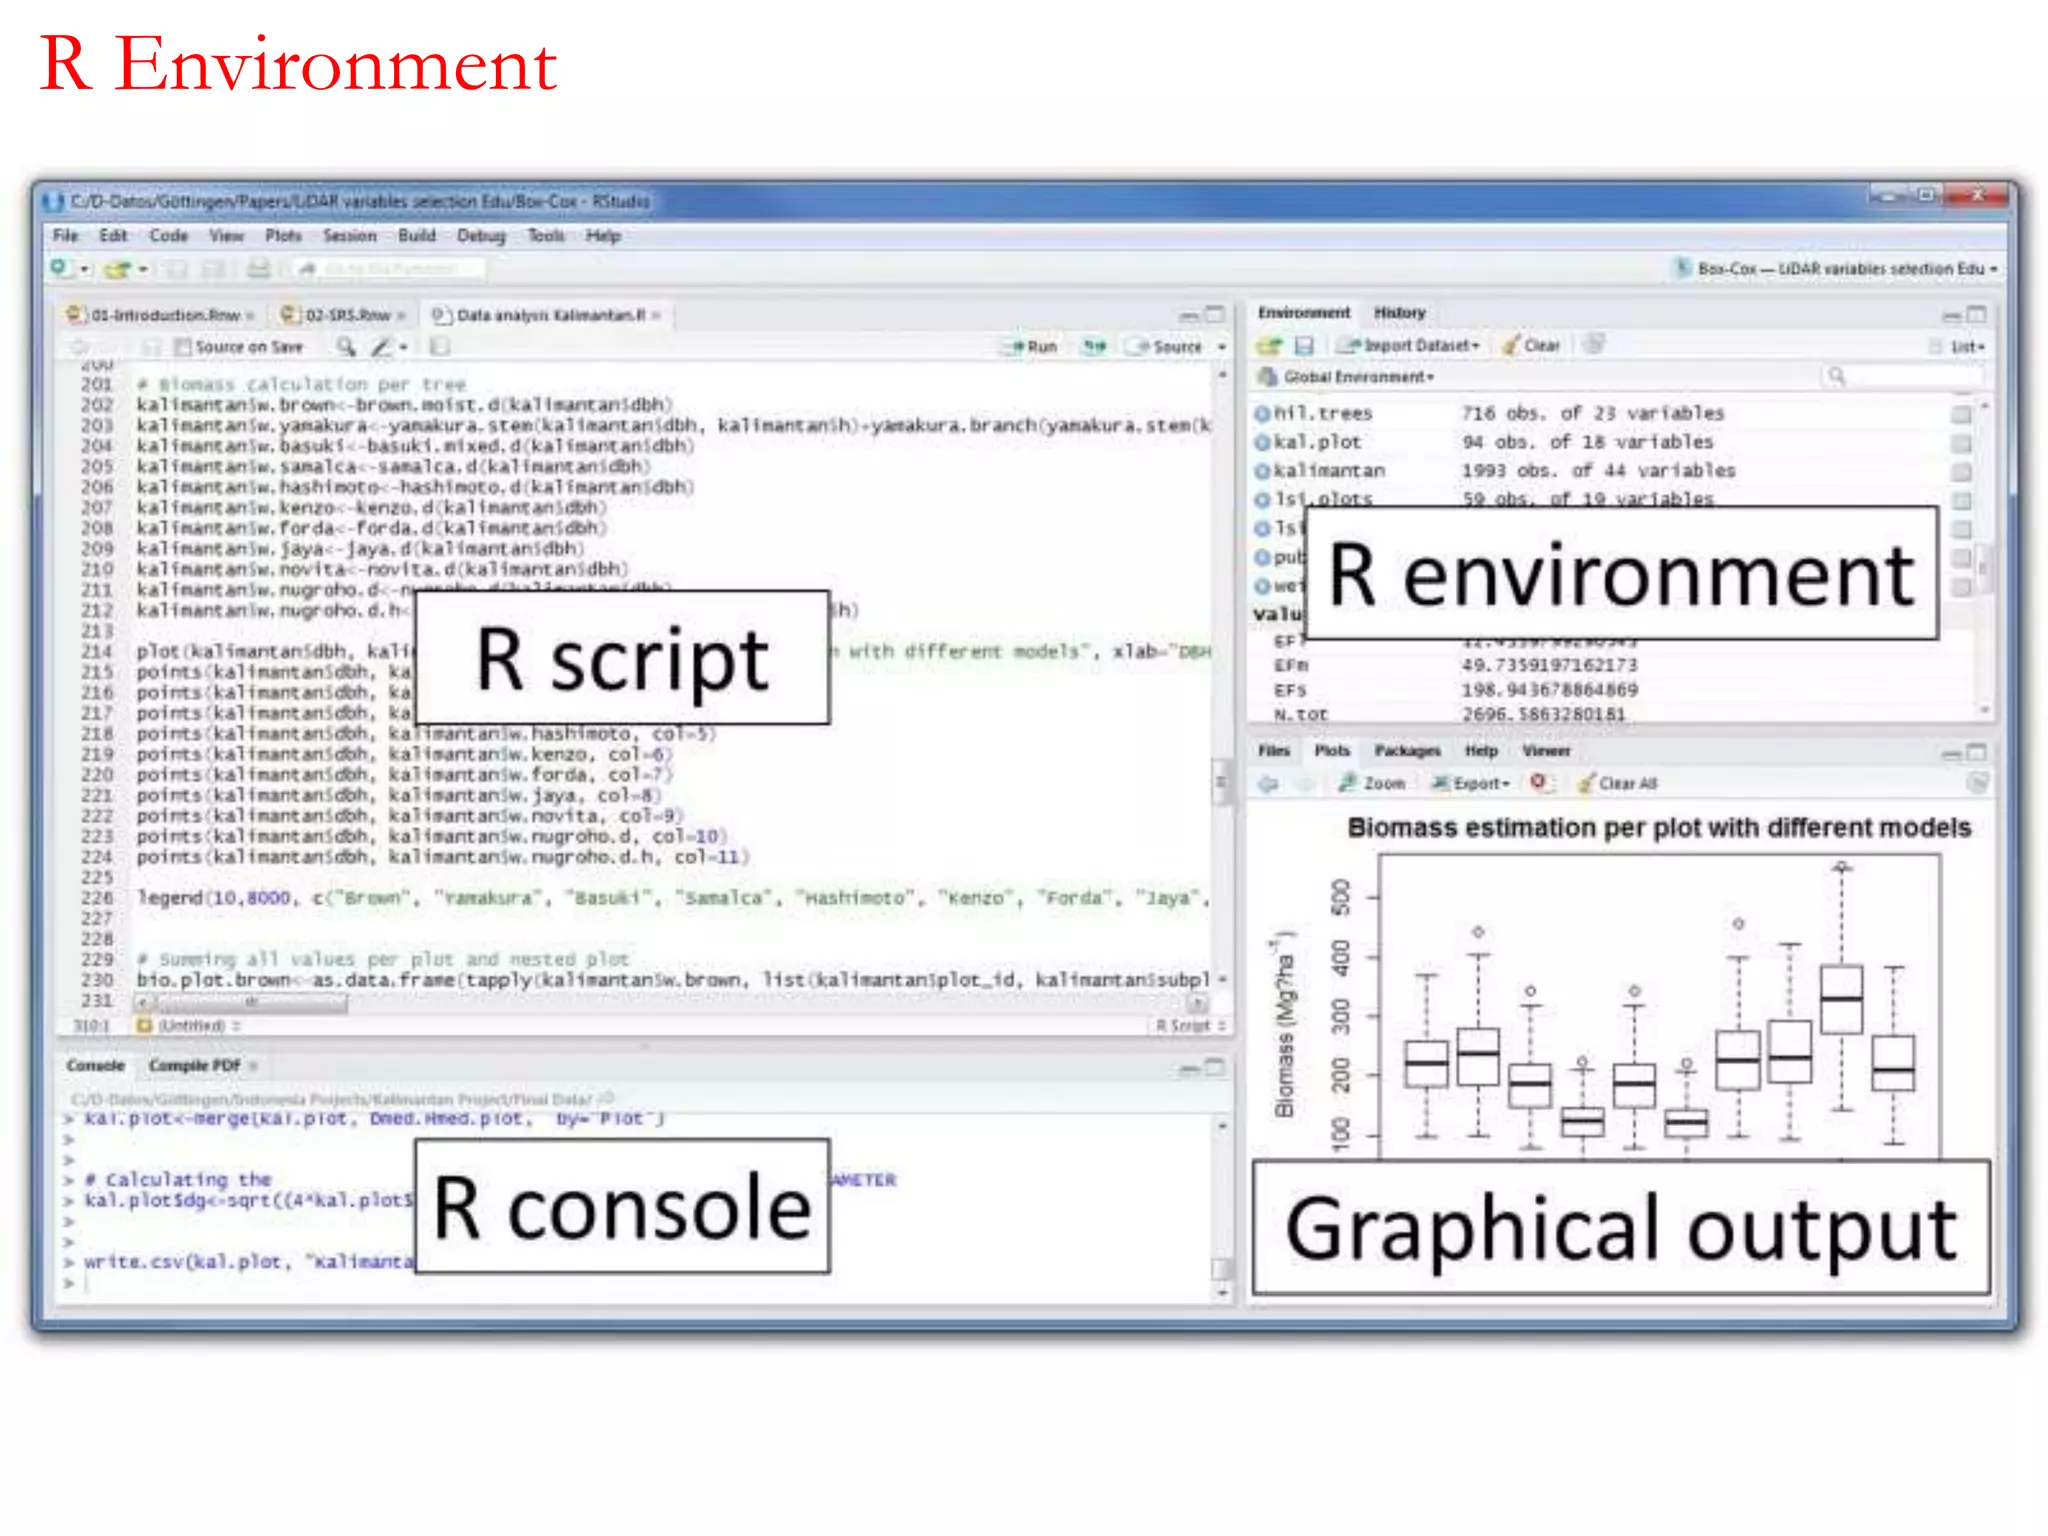The width and height of the screenshot is (2048, 1536).
Task: Open the Export dropdown in Plots pane
Action: tap(1470, 783)
